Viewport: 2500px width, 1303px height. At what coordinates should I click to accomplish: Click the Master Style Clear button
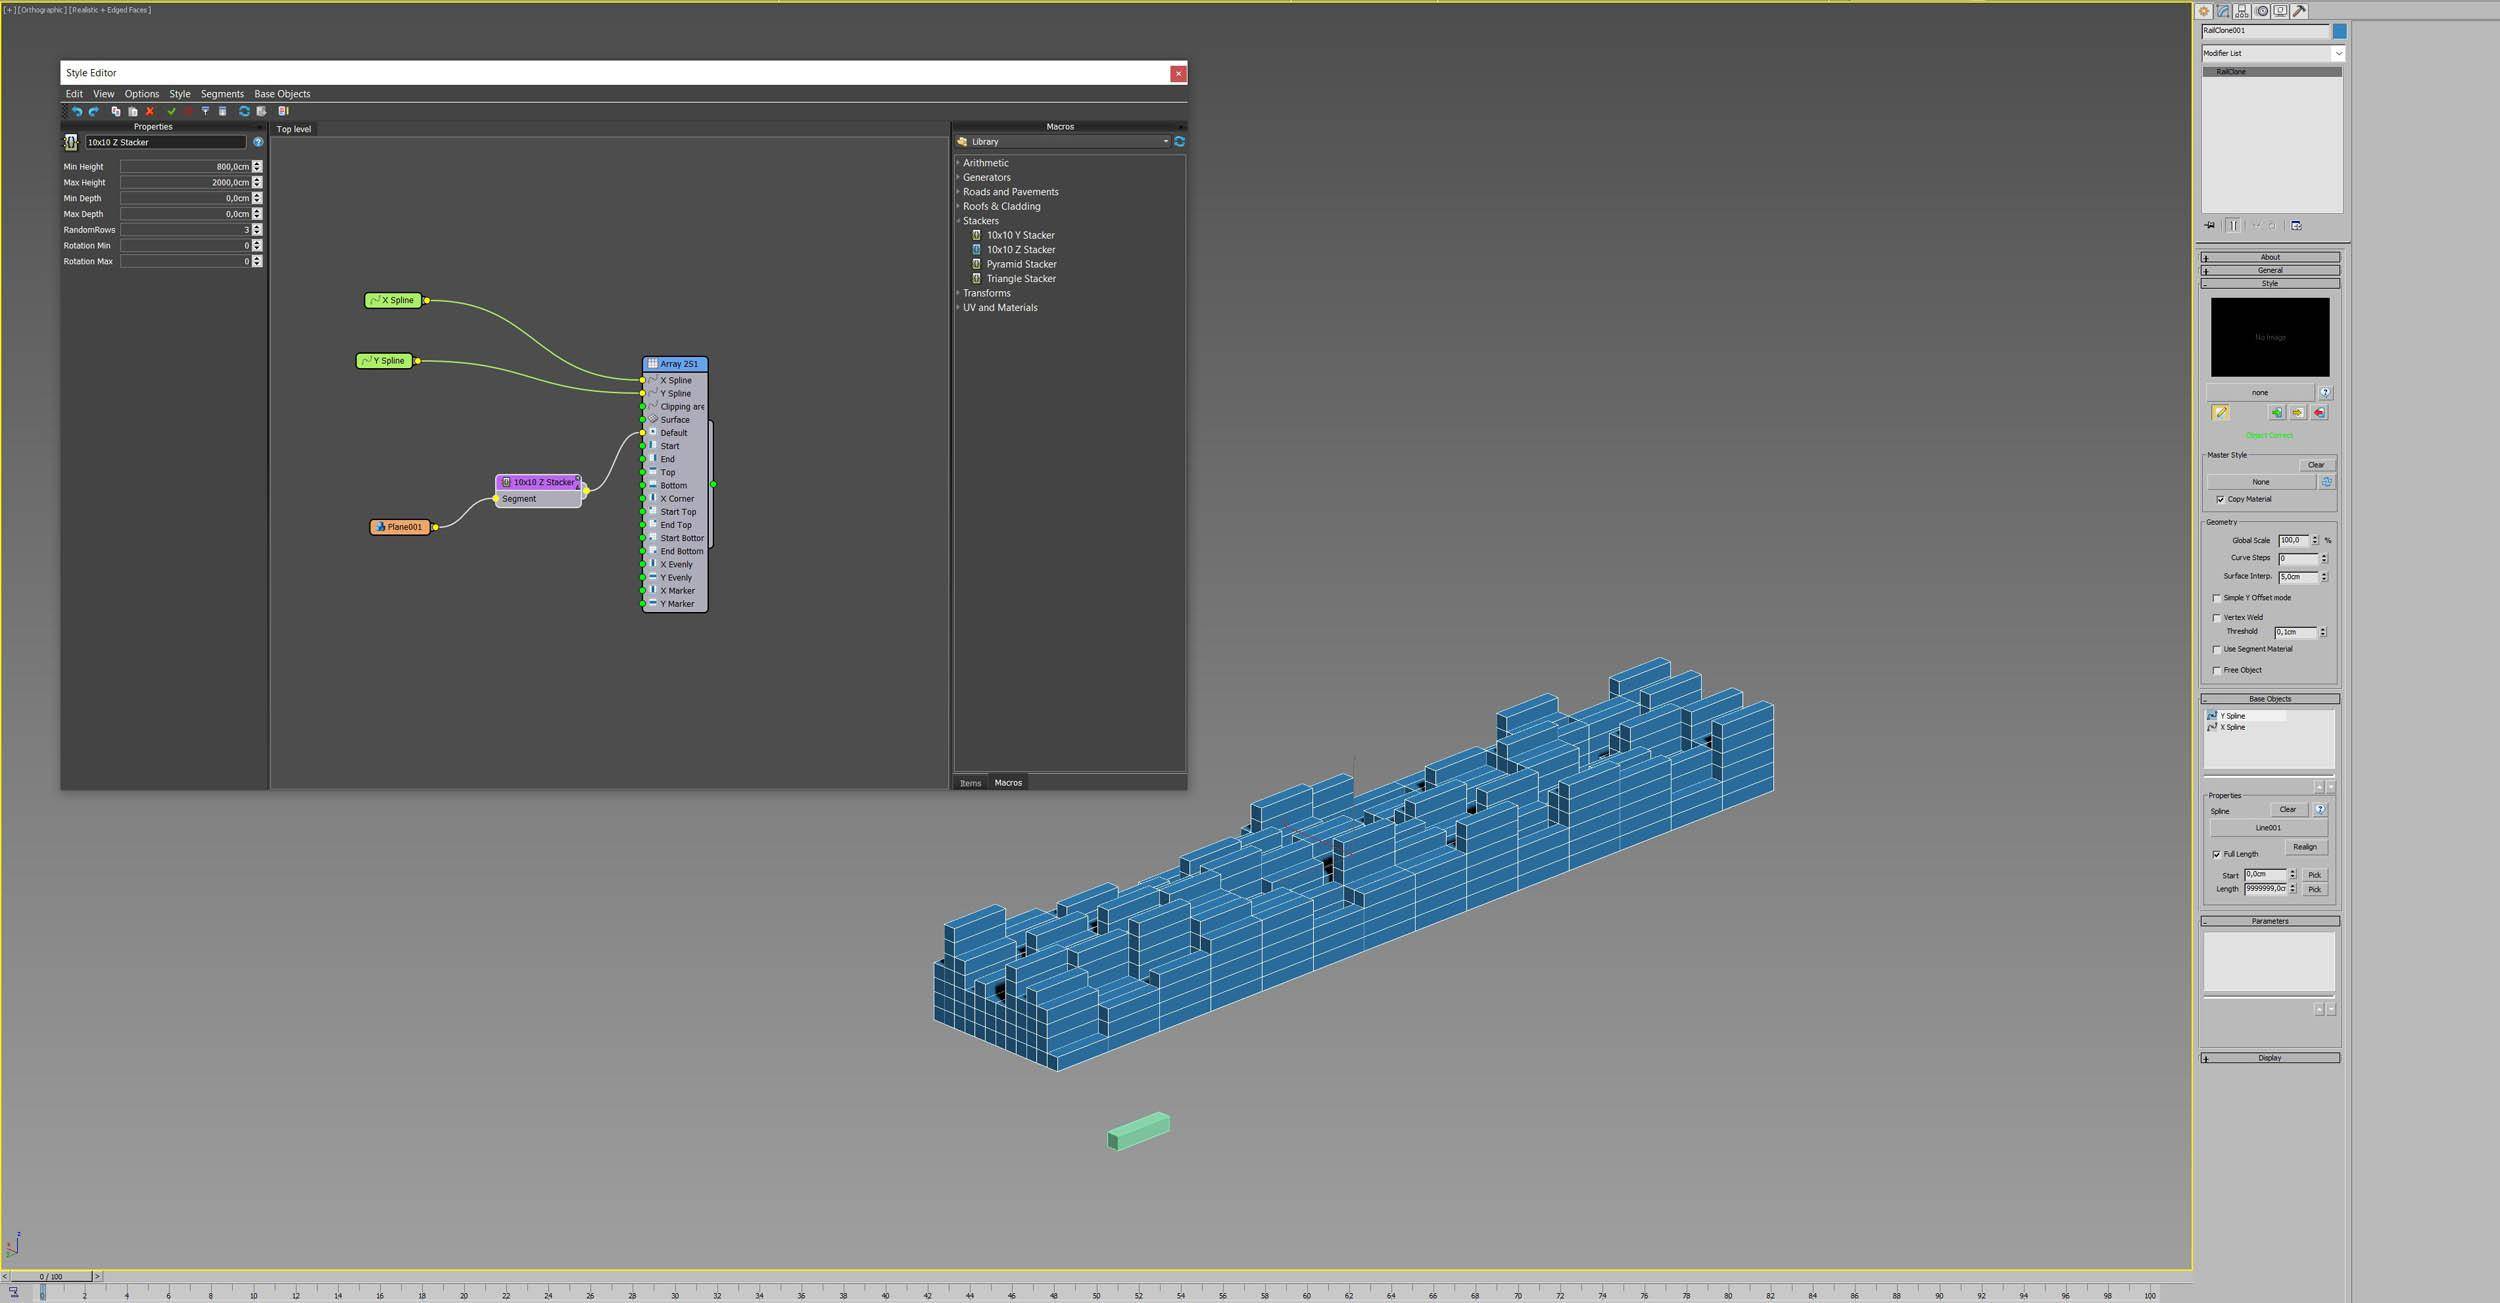click(2315, 465)
